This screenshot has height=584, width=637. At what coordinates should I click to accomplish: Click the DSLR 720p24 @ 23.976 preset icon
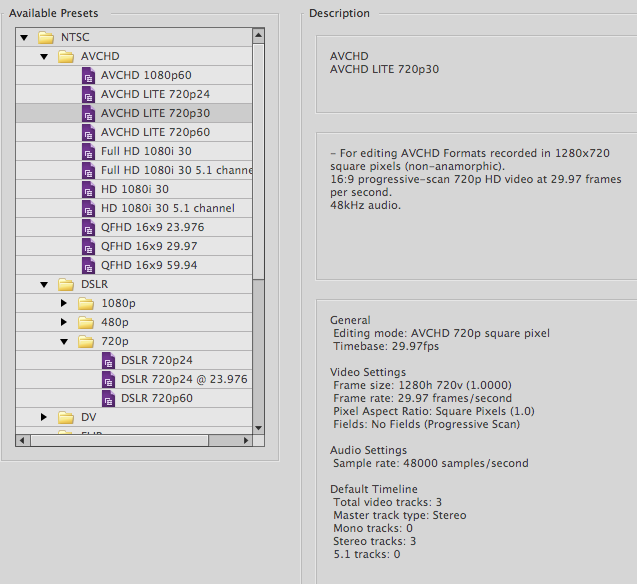pos(108,380)
